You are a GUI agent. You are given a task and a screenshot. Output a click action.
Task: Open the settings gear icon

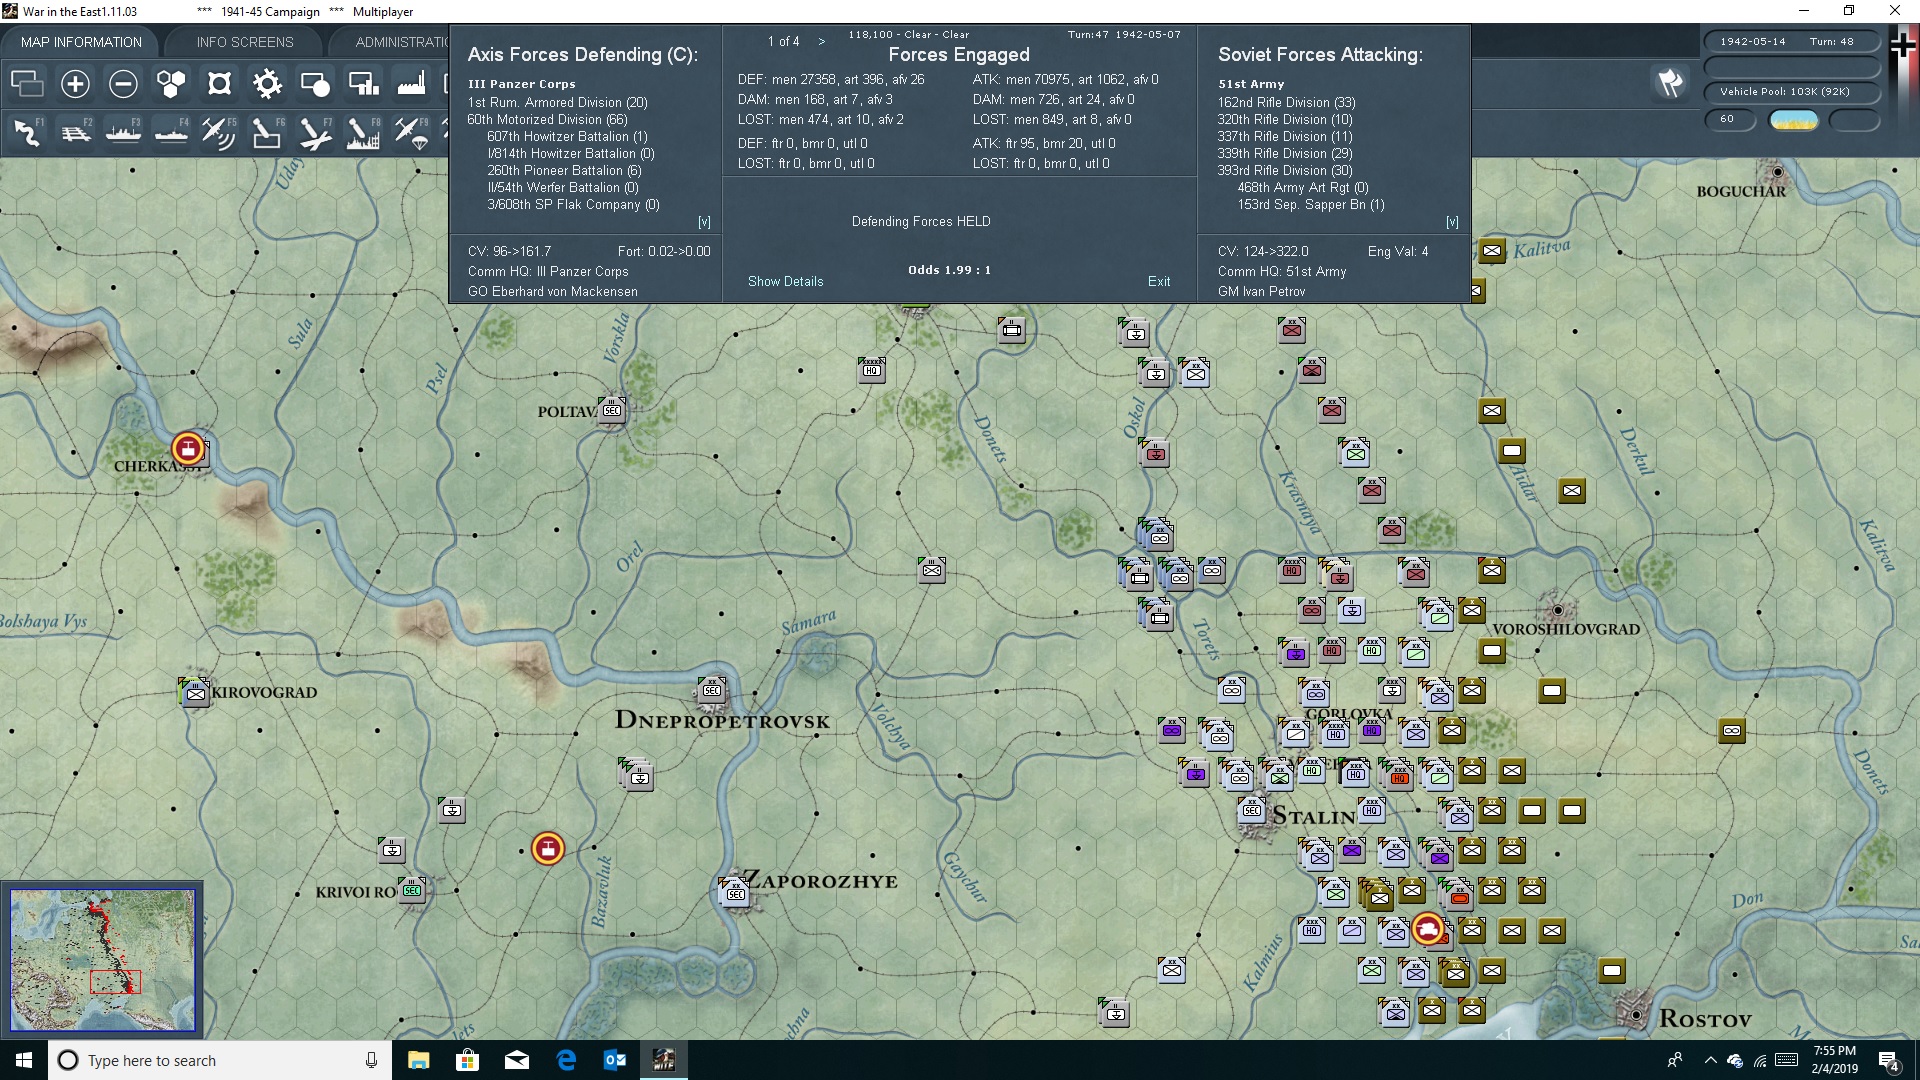coord(267,84)
